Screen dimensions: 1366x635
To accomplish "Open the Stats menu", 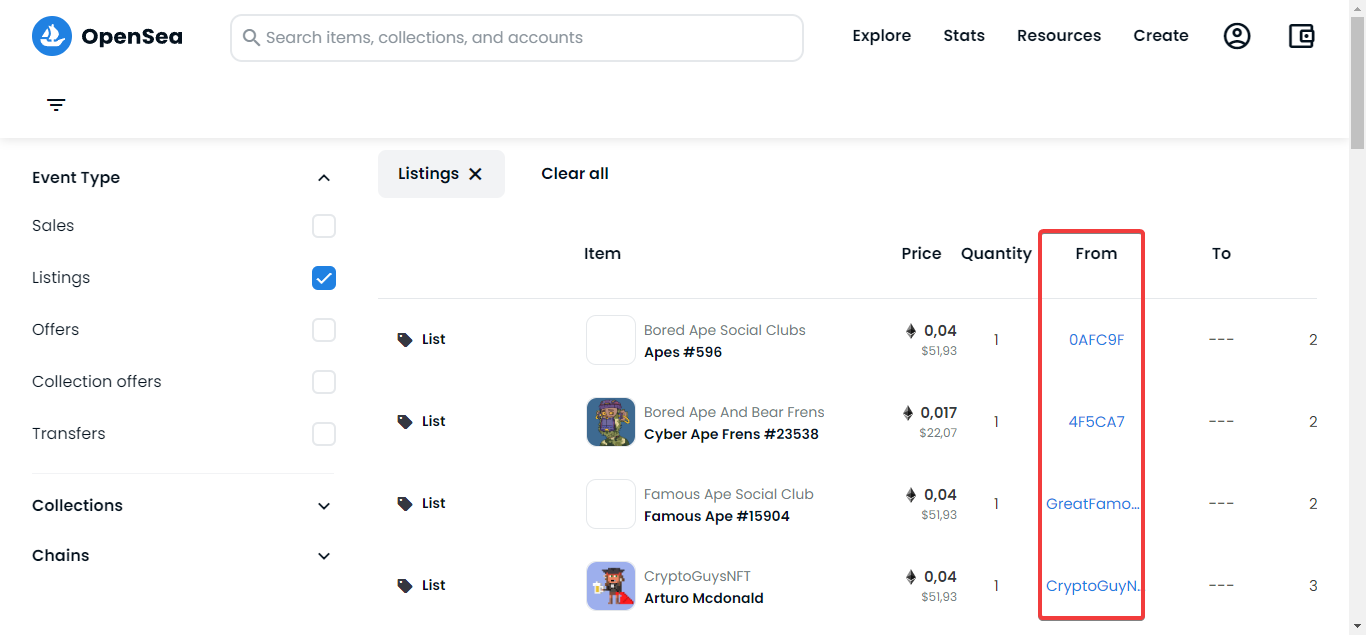I will pyautogui.click(x=964, y=36).
